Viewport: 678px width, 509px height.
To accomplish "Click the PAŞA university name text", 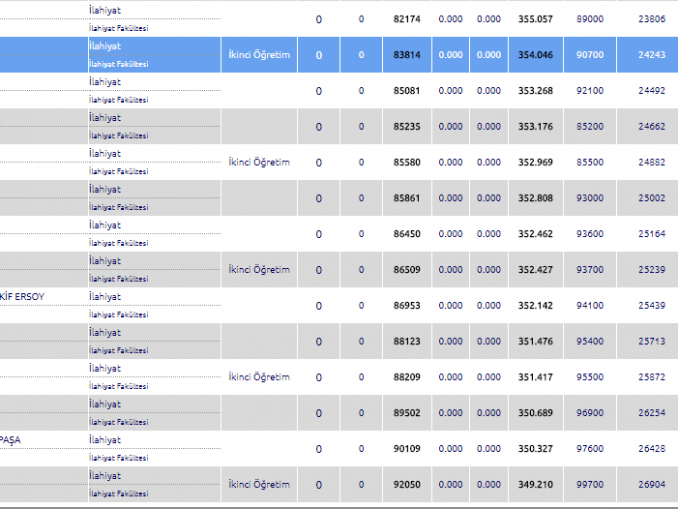I will click(10, 440).
